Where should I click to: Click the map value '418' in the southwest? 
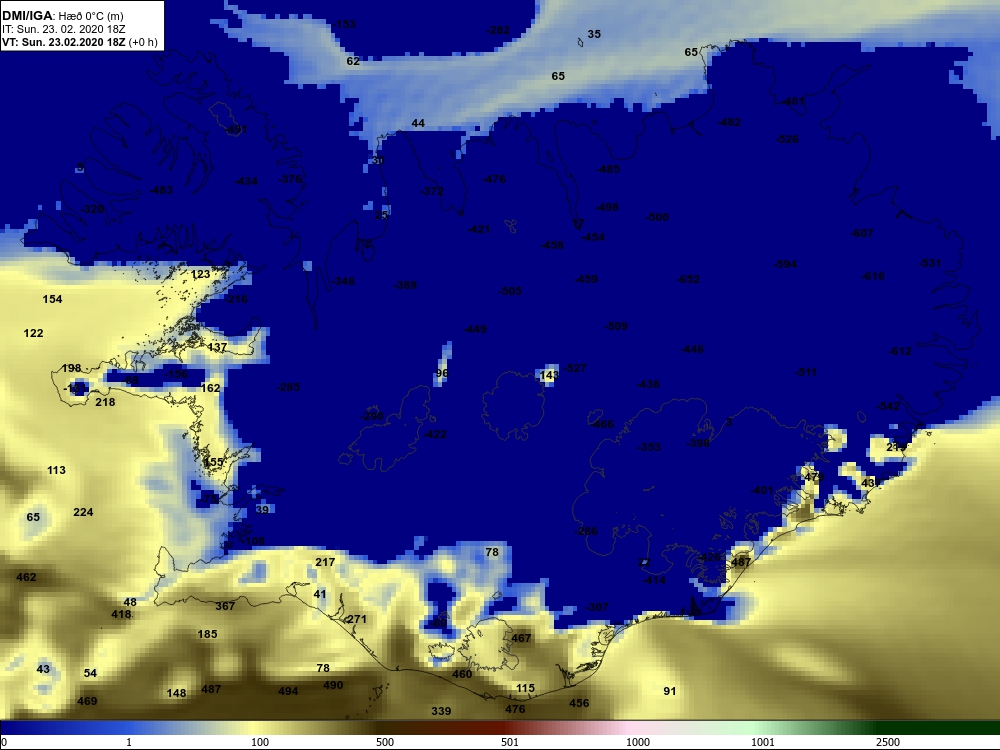click(x=121, y=614)
